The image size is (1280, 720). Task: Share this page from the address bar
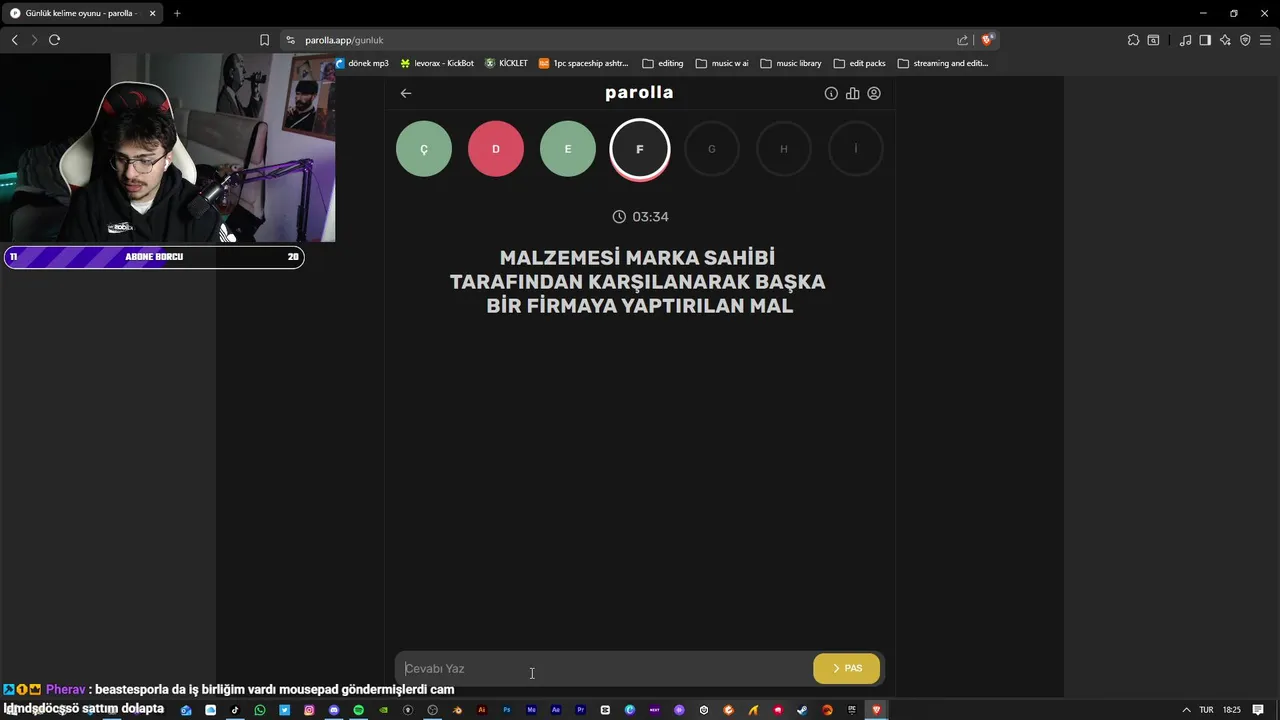pos(962,40)
